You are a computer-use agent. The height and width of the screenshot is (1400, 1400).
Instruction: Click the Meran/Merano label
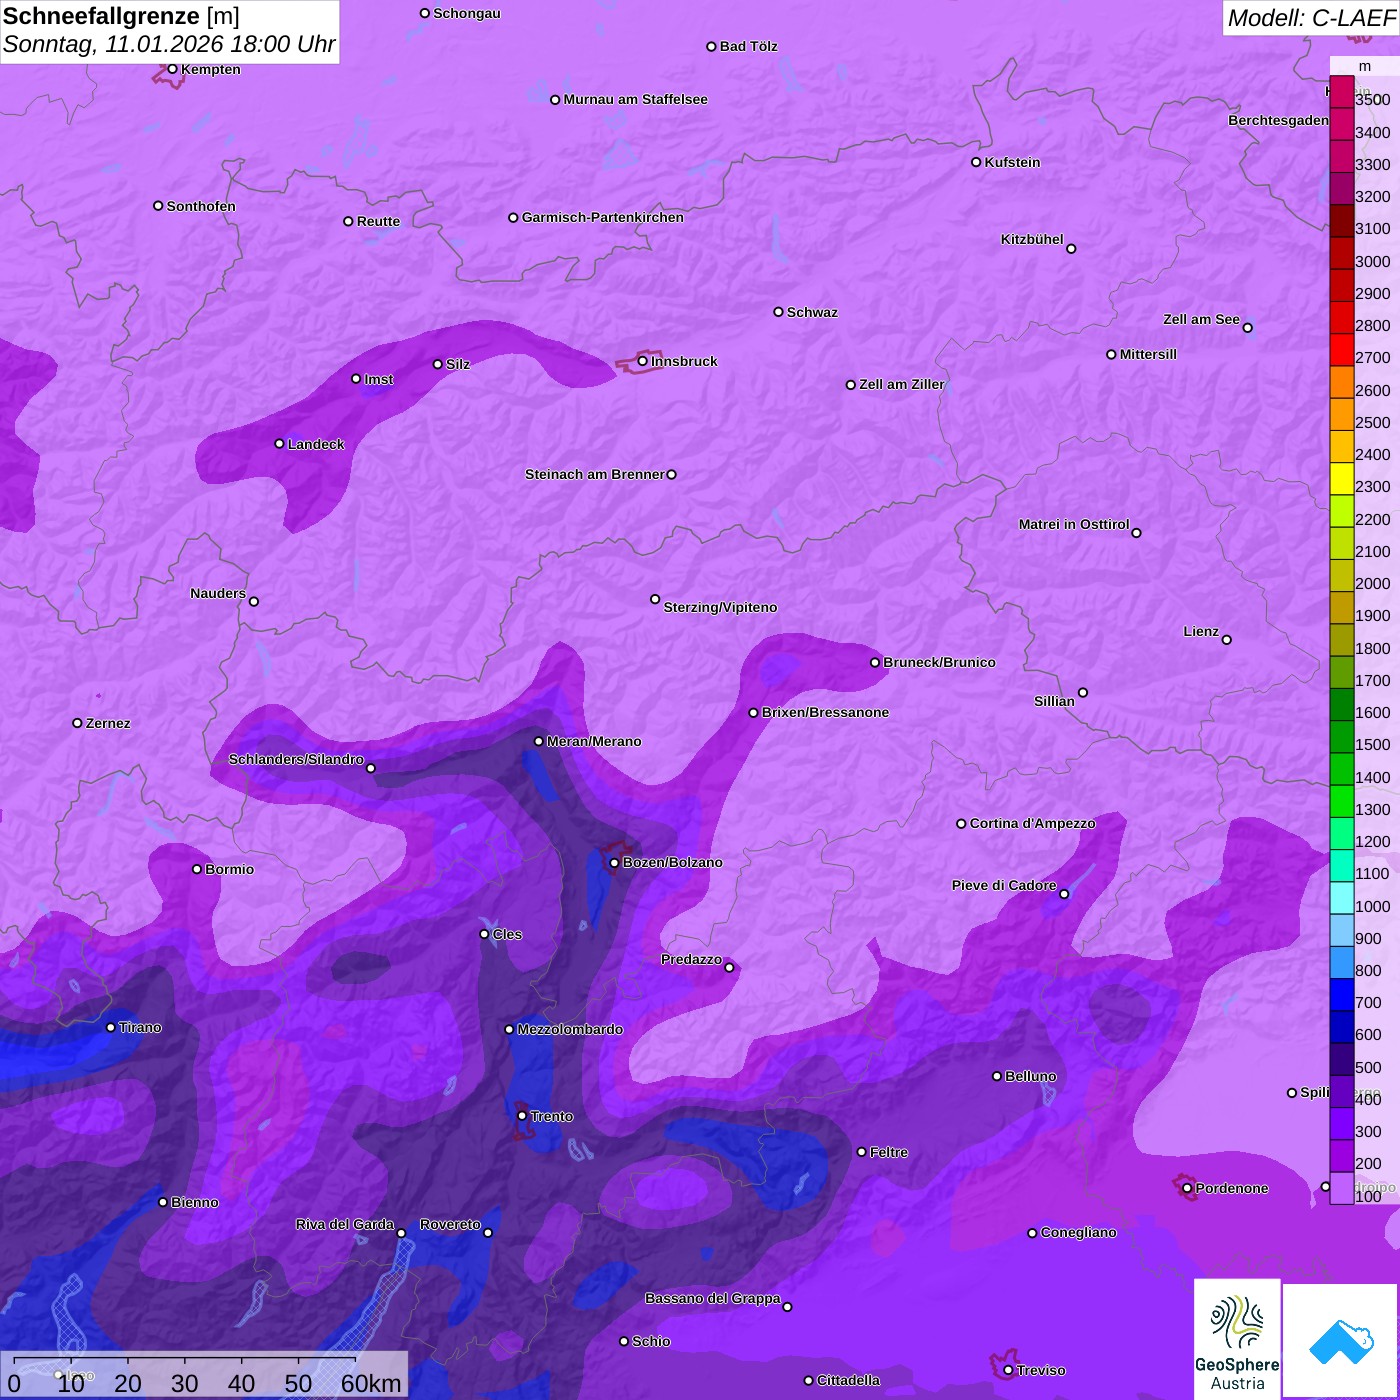pos(594,741)
